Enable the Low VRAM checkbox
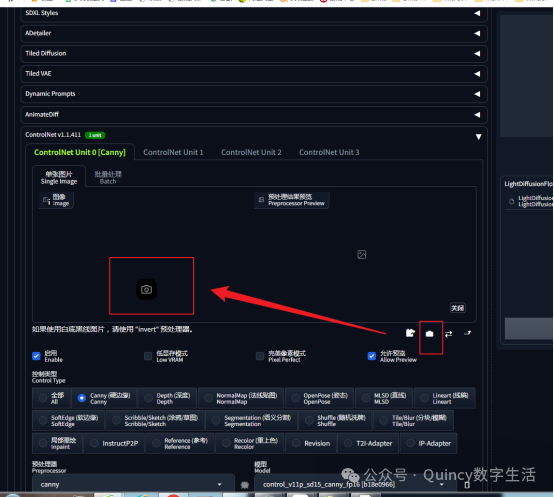This screenshot has height=497, width=554. [148, 356]
